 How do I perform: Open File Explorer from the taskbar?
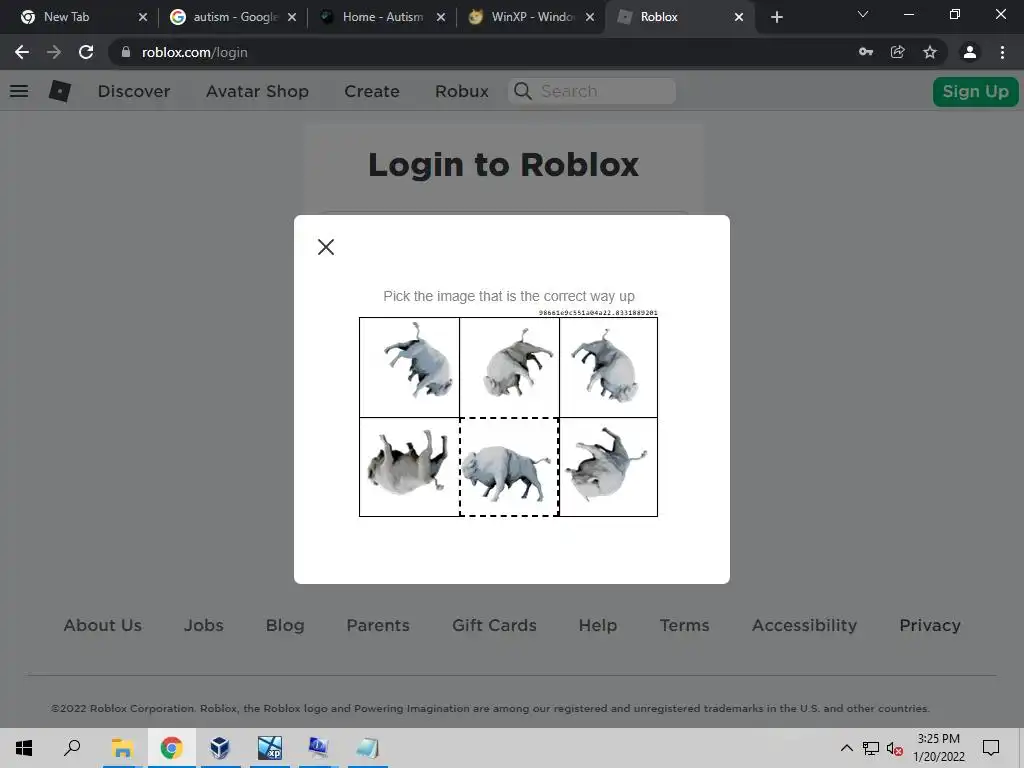[122, 748]
